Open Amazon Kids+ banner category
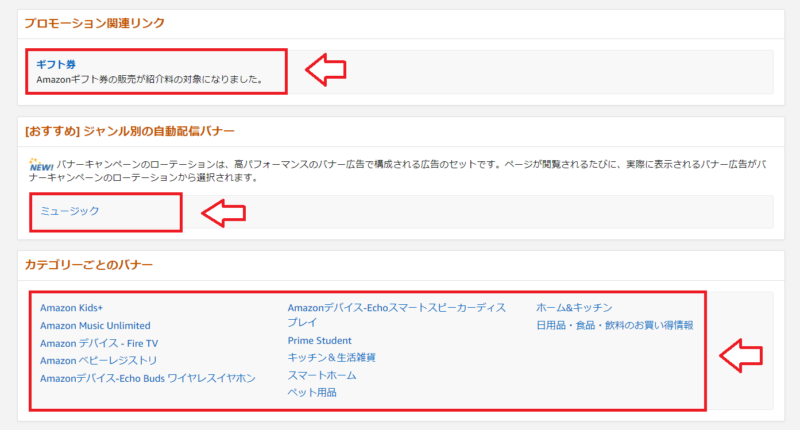The image size is (800, 430). click(x=71, y=308)
